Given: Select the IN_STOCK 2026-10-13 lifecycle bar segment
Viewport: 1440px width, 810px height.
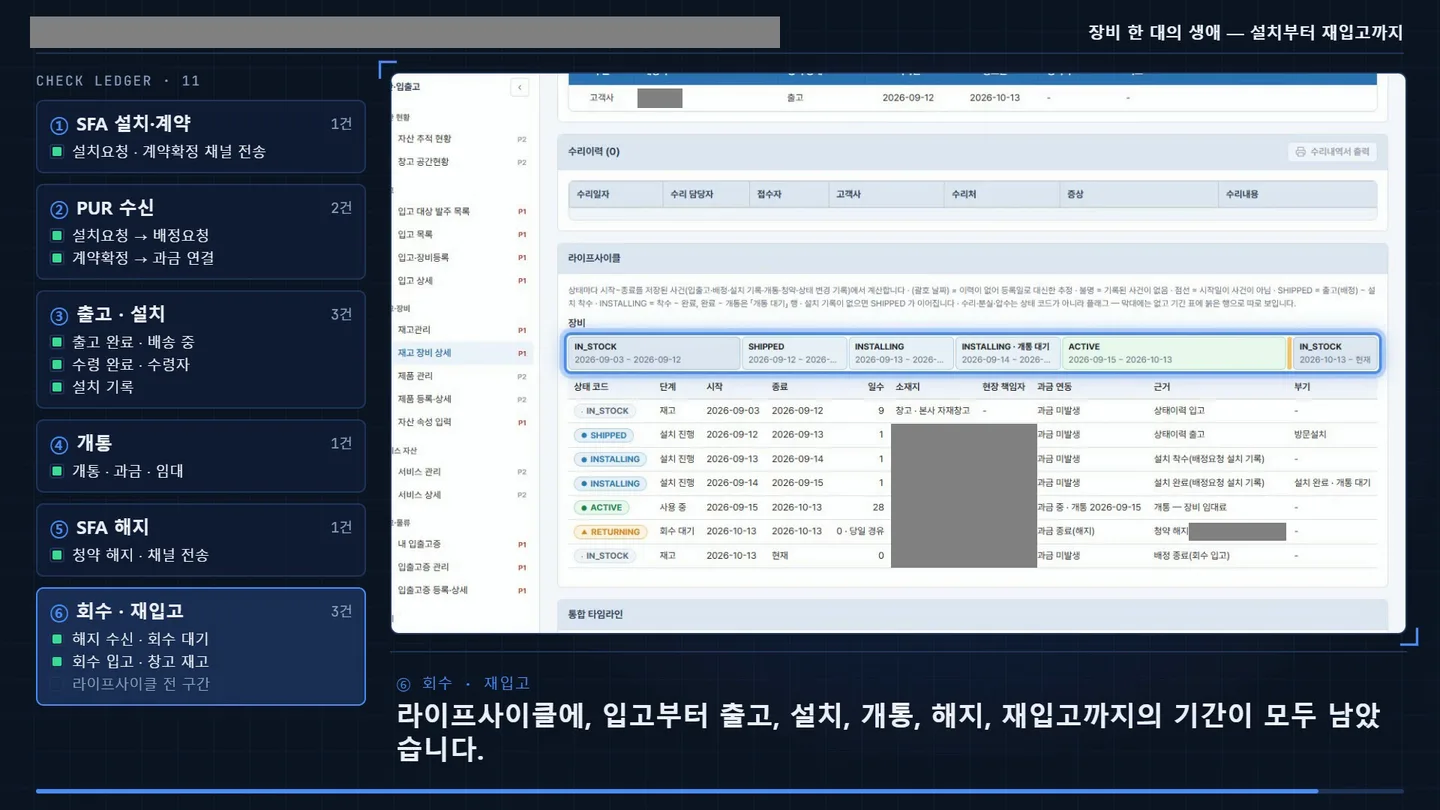Looking at the screenshot, I should [x=1335, y=353].
